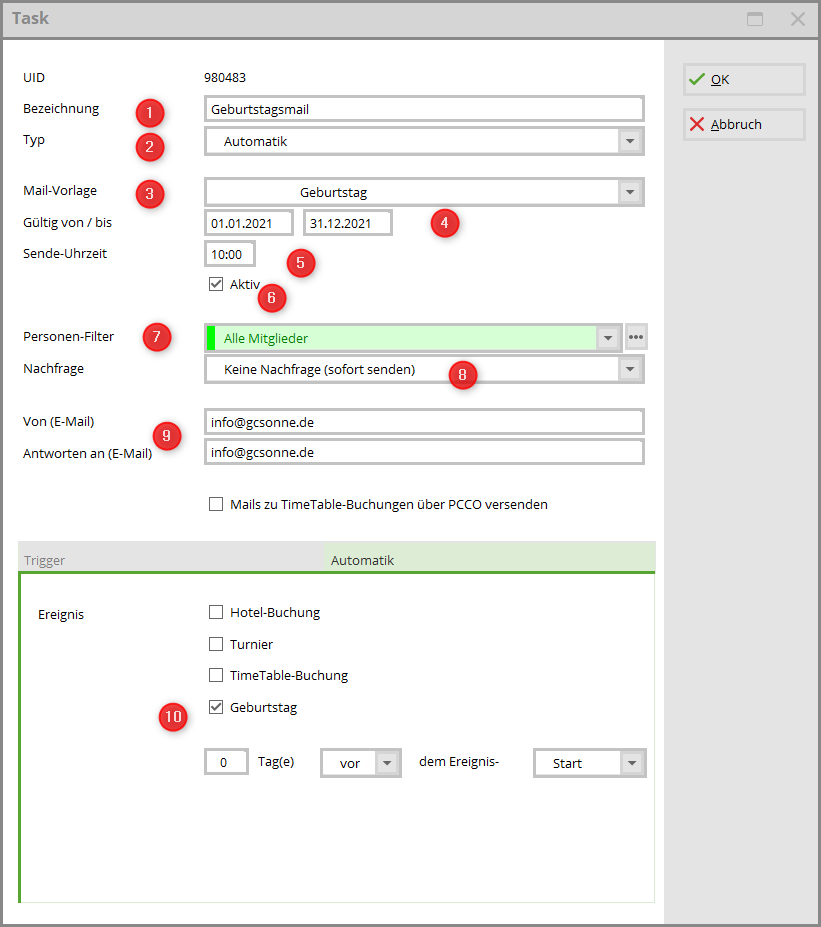The height and width of the screenshot is (927, 821).
Task: Uncheck the Geburtstag event
Action: 216,707
